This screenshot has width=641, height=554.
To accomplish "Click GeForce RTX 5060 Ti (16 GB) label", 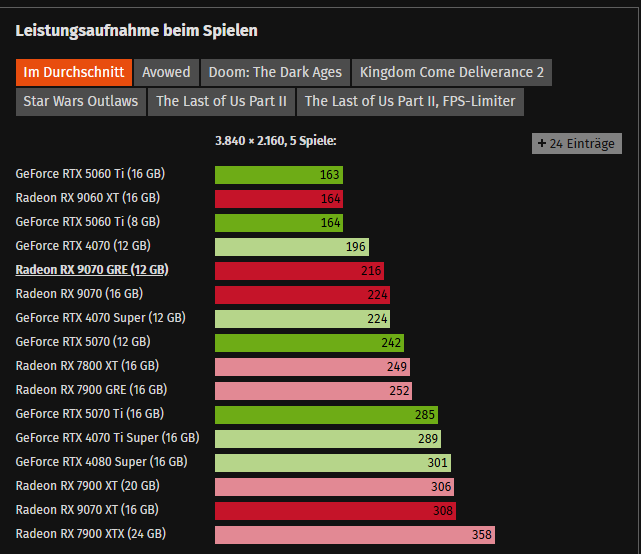I will (90, 174).
